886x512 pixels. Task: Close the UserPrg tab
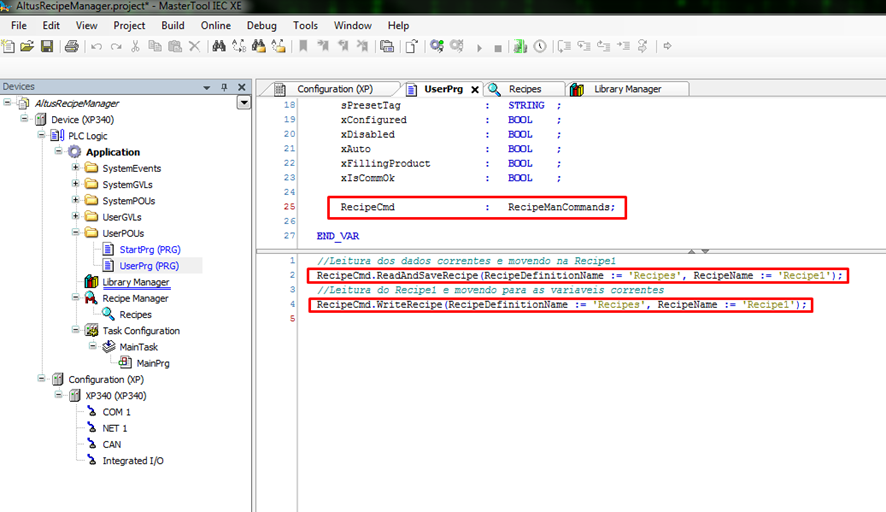(475, 89)
